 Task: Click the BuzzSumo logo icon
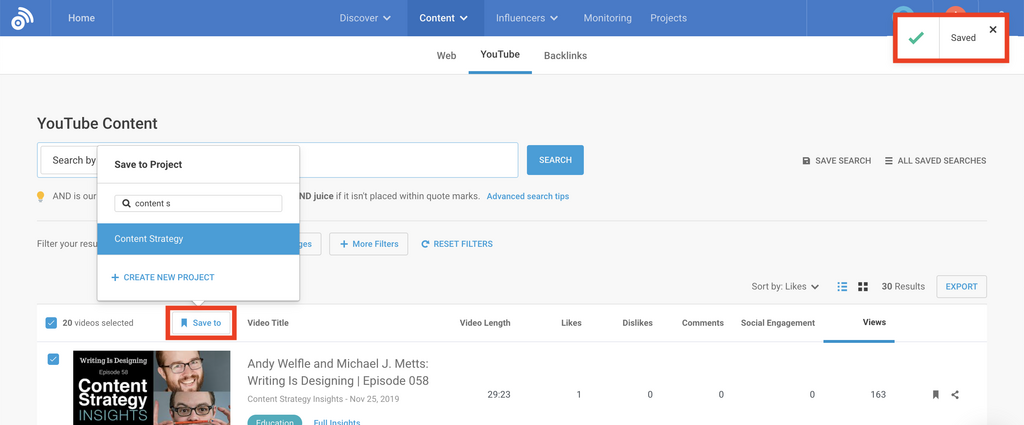click(x=23, y=18)
